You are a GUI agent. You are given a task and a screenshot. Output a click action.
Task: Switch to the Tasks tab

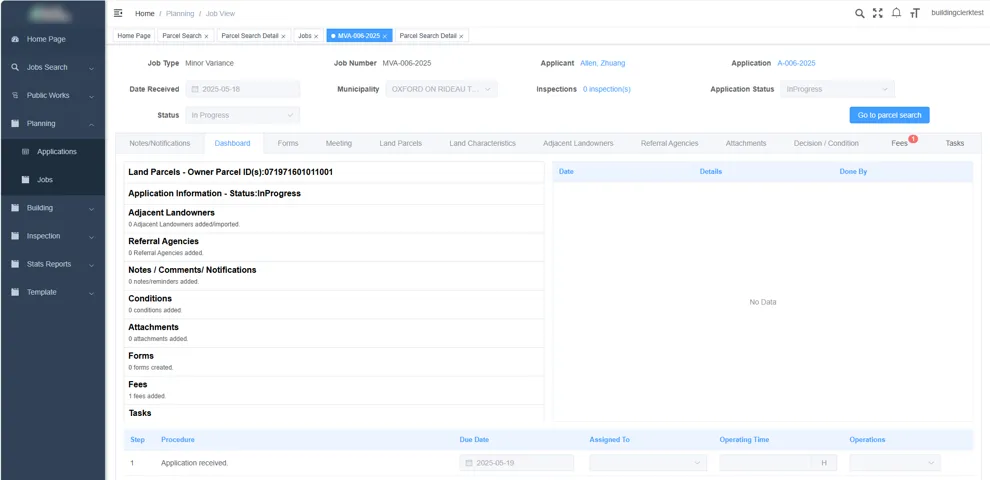click(955, 143)
